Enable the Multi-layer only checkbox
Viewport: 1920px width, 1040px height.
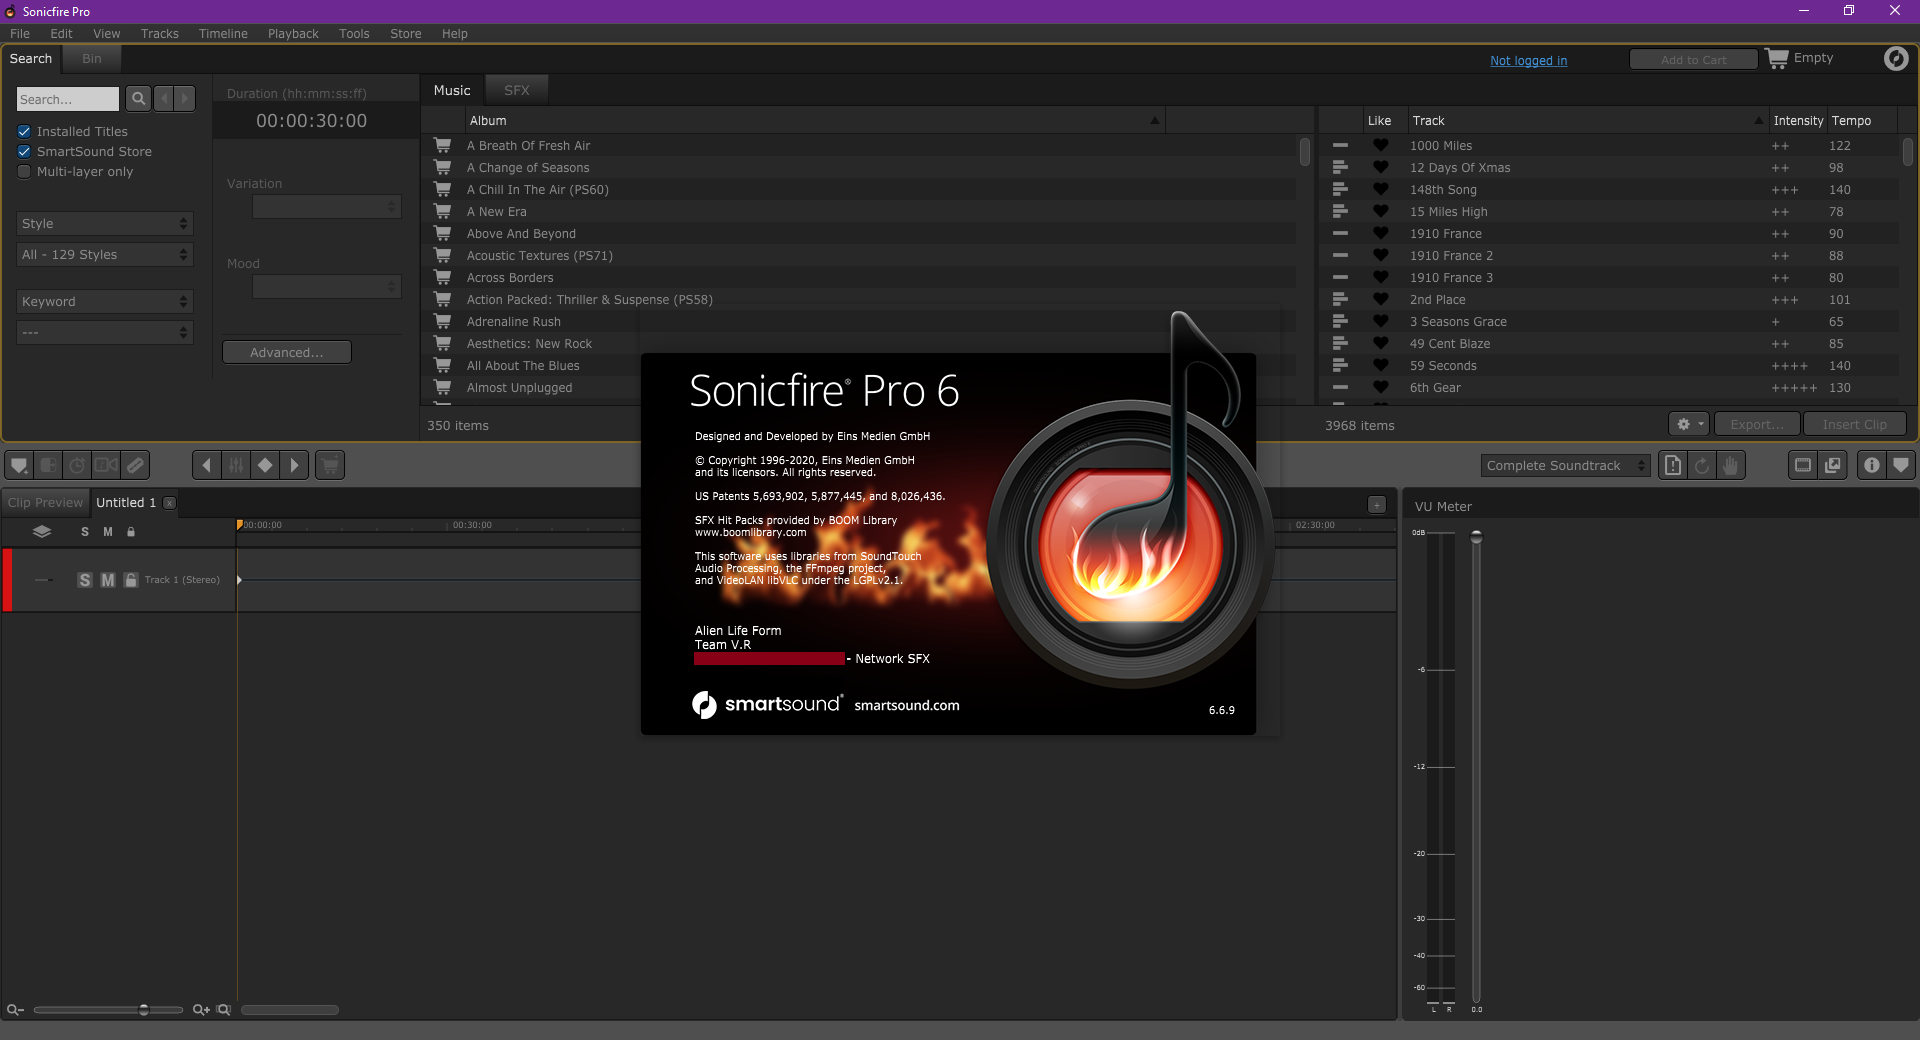point(24,171)
